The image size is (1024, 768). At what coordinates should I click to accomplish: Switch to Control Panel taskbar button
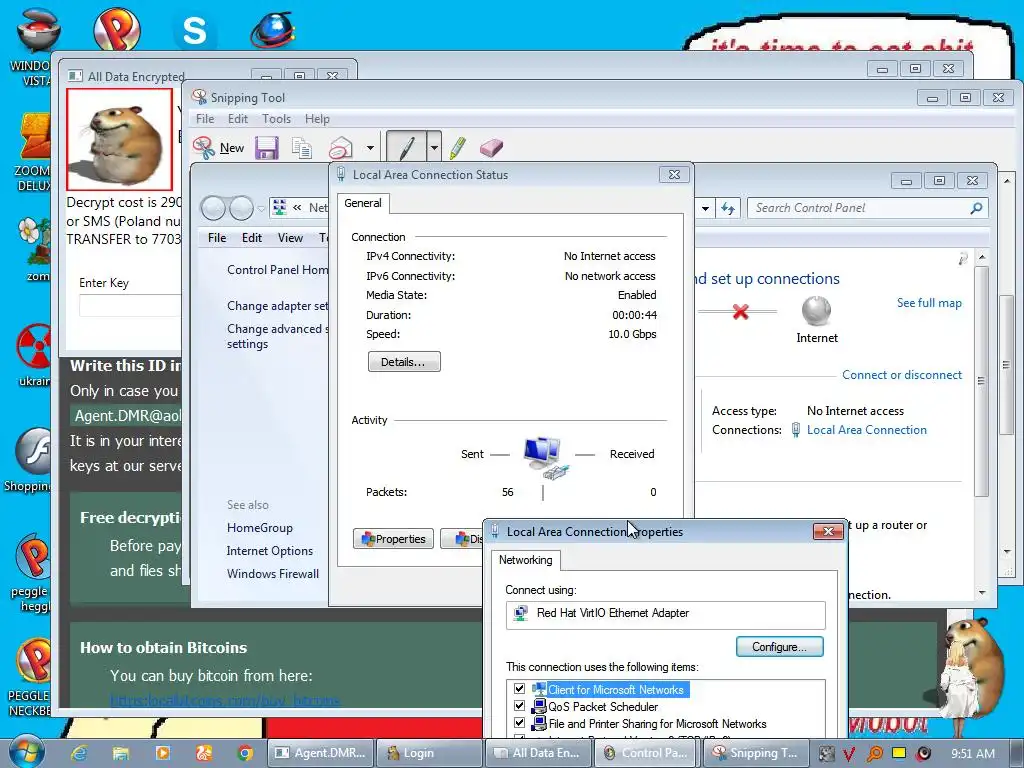tap(647, 753)
